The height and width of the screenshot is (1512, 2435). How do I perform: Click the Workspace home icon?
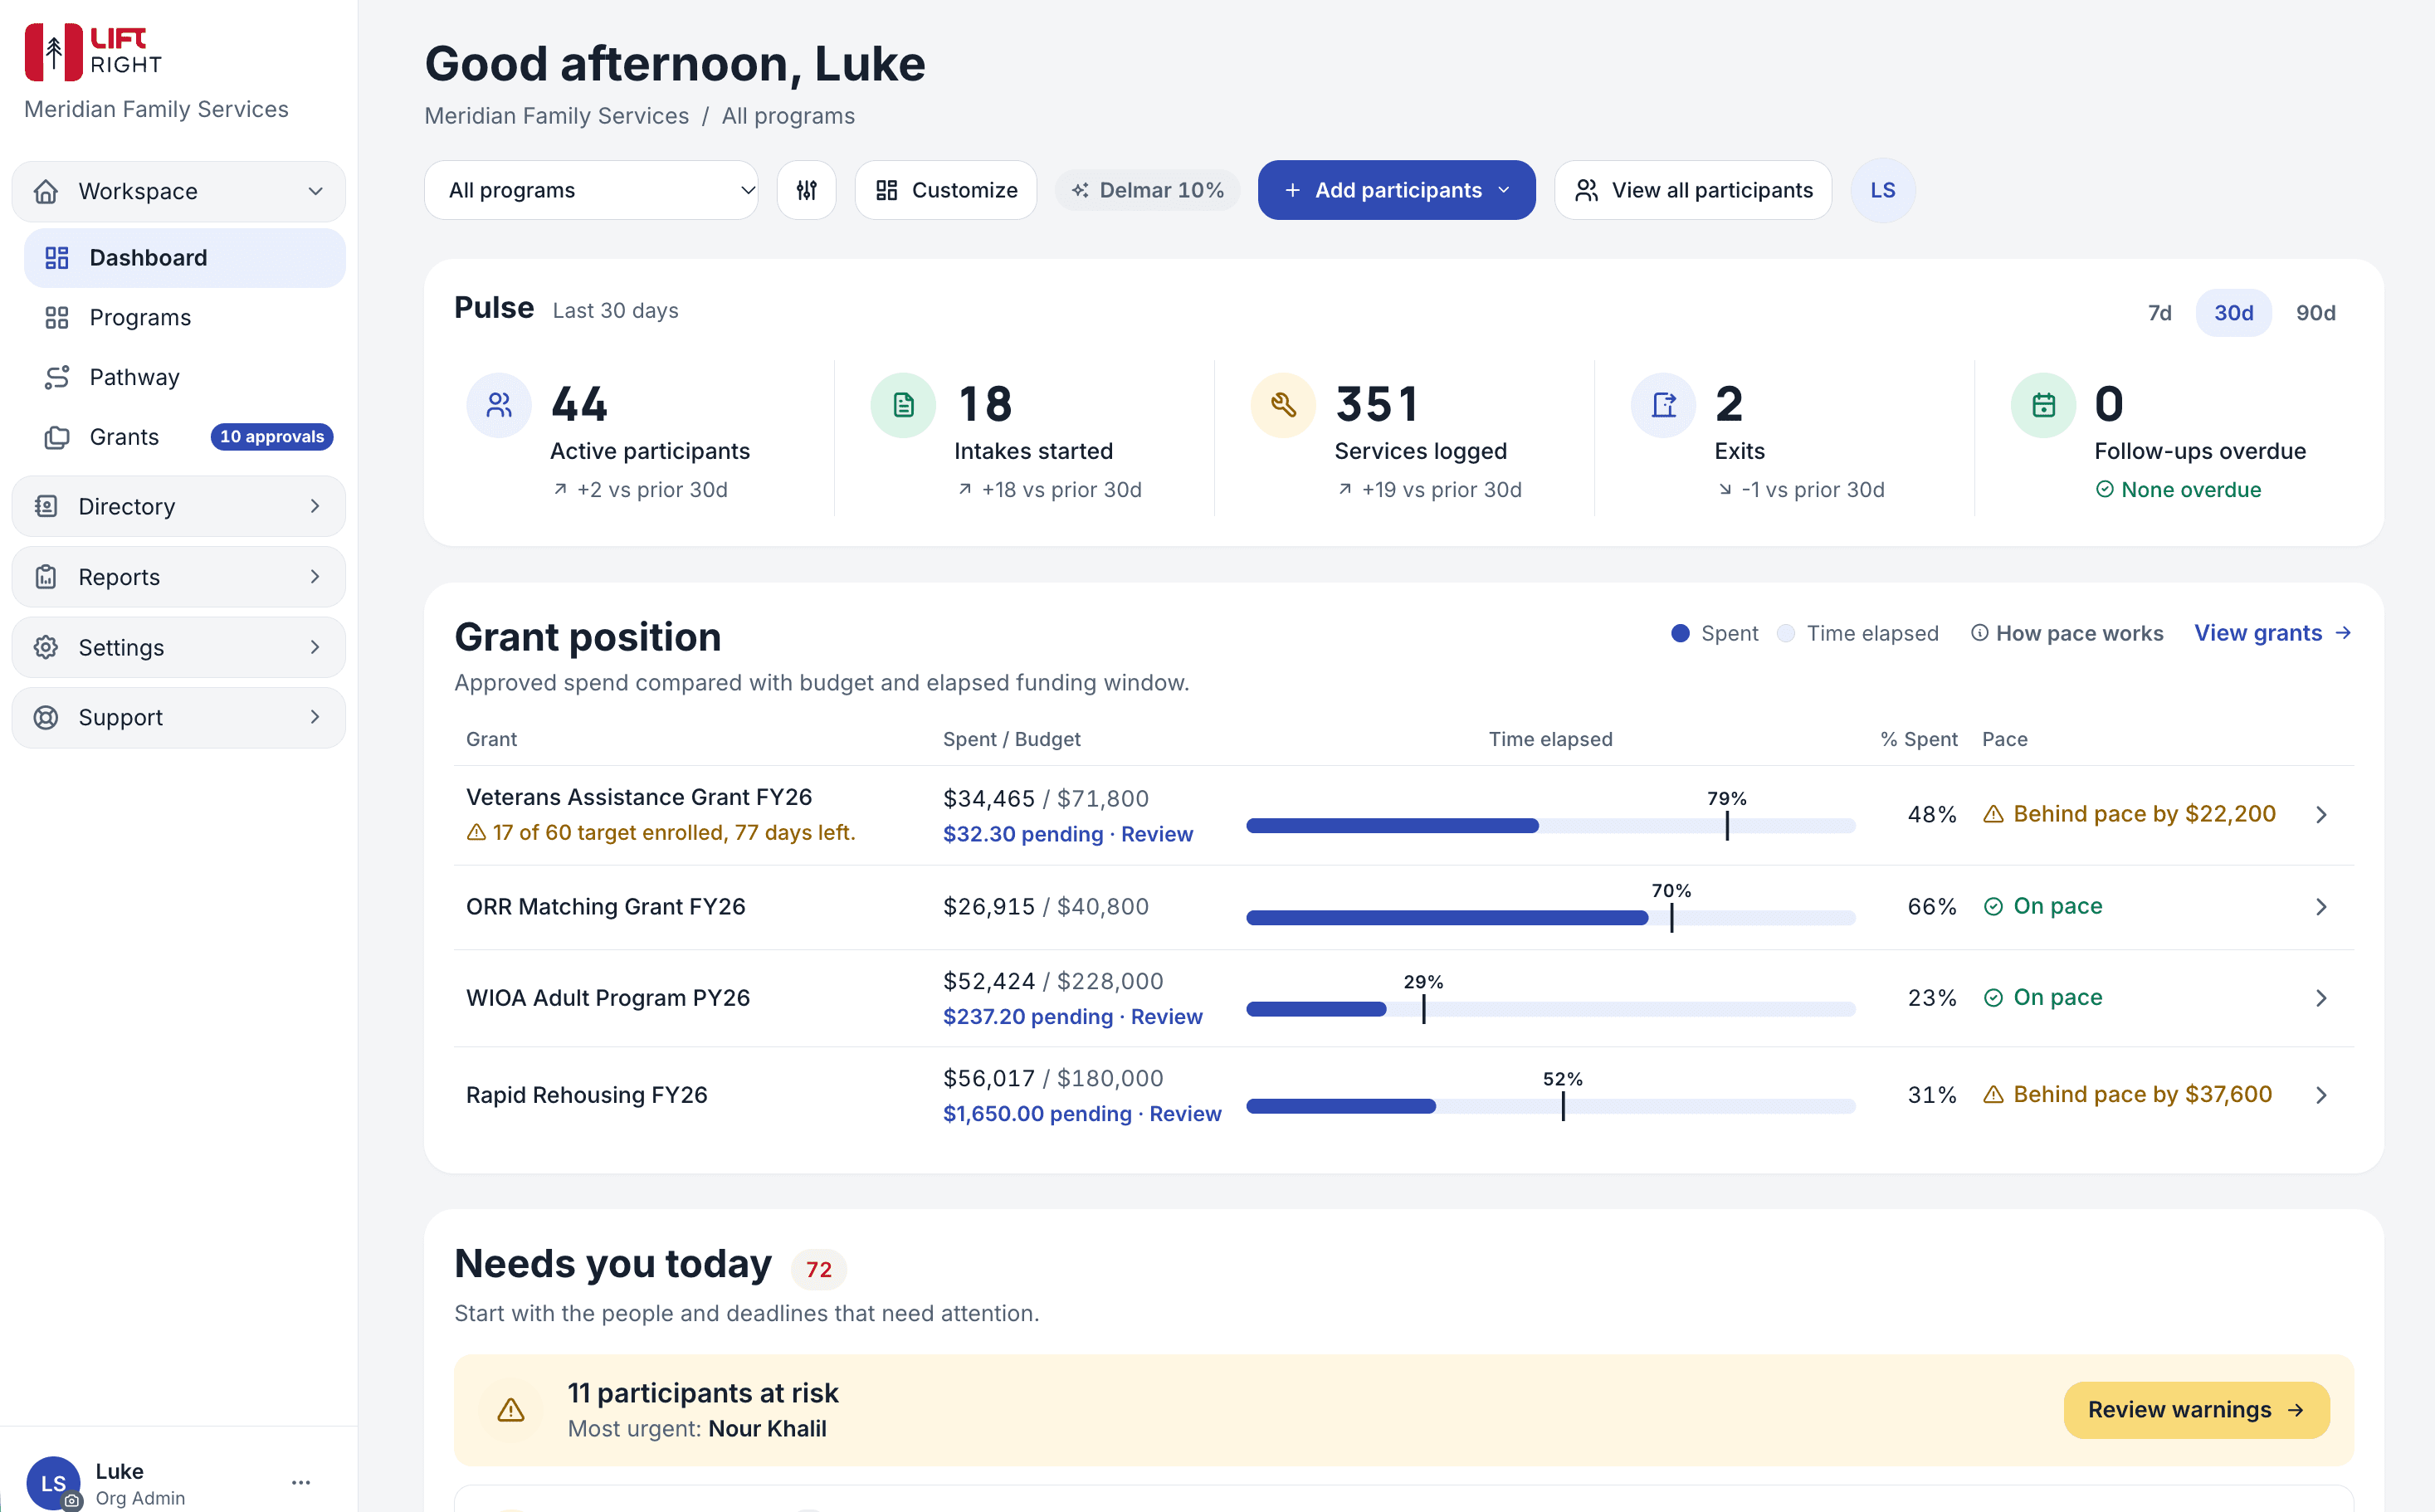(46, 191)
